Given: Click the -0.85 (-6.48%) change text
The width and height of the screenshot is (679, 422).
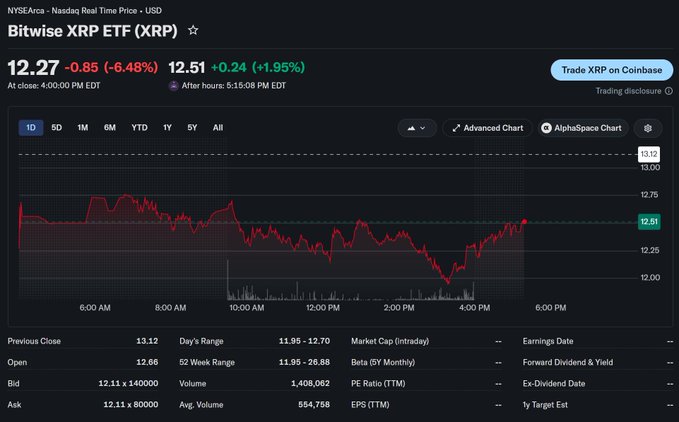Looking at the screenshot, I should (111, 68).
